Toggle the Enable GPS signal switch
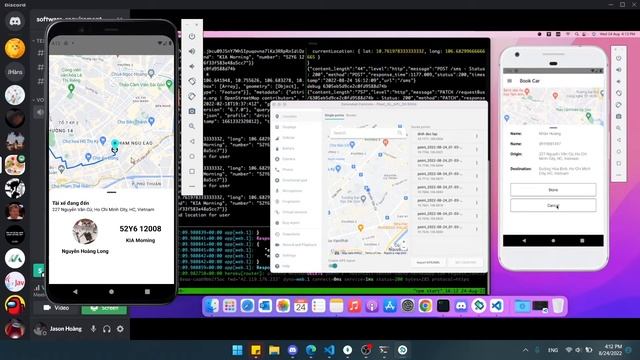This screenshot has width=640, height=360. tap(333, 266)
